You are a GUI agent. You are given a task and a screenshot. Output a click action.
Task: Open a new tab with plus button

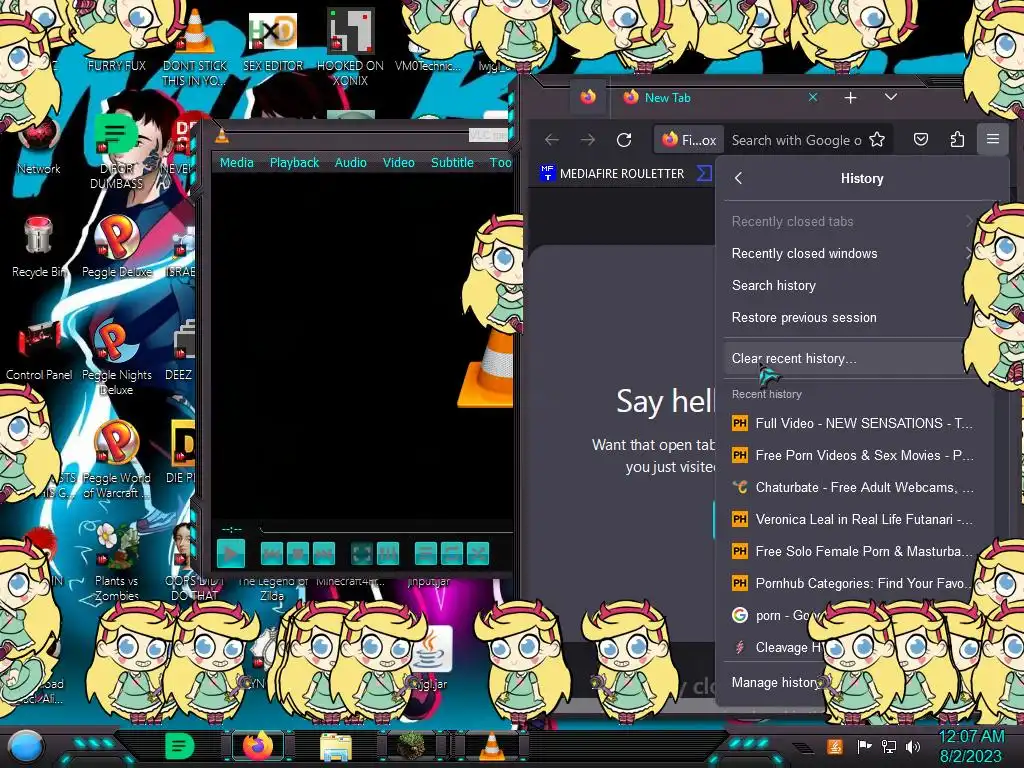point(850,98)
